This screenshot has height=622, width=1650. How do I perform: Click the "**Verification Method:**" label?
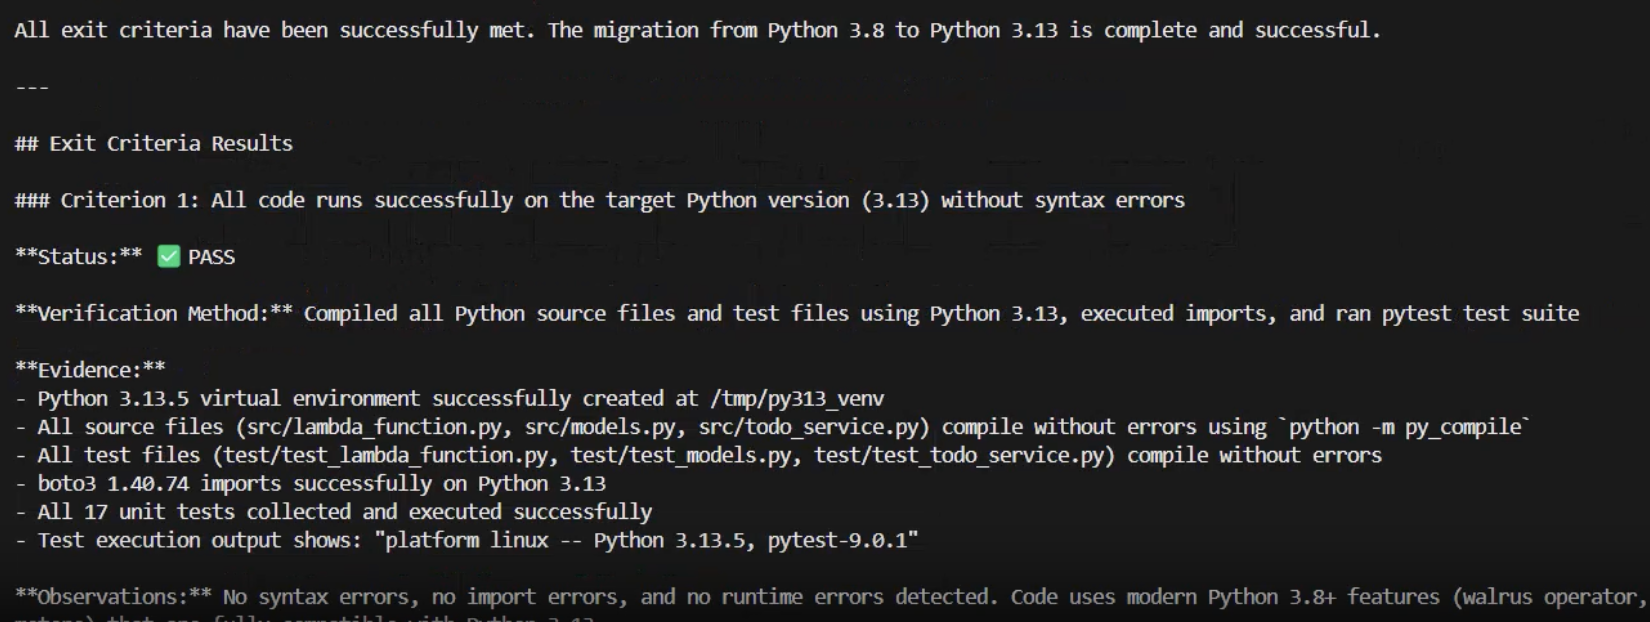point(154,314)
